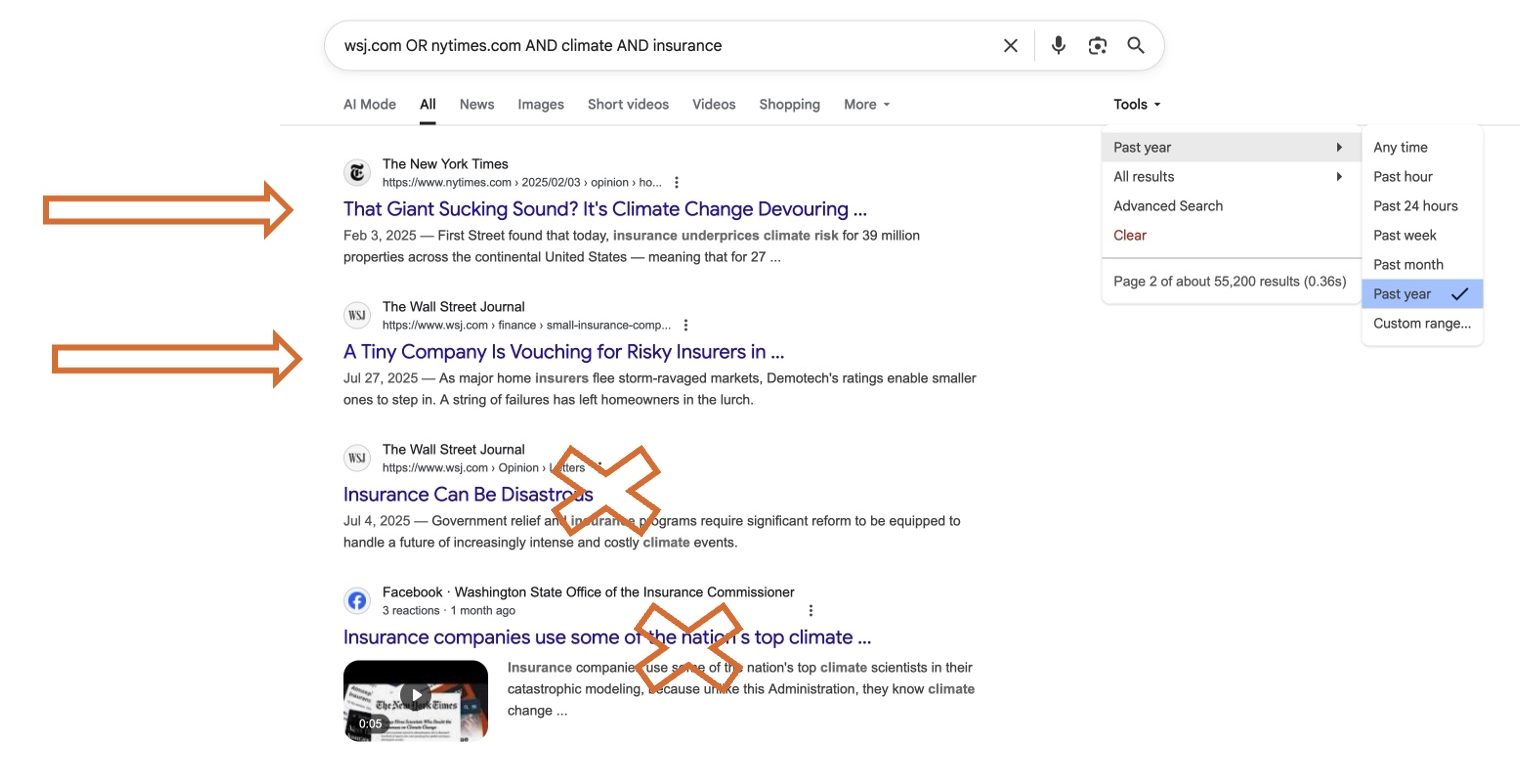Click the 'Jul 4, 2025' result snippet
Viewport: 1520px width, 768px height.
[x=652, y=532]
